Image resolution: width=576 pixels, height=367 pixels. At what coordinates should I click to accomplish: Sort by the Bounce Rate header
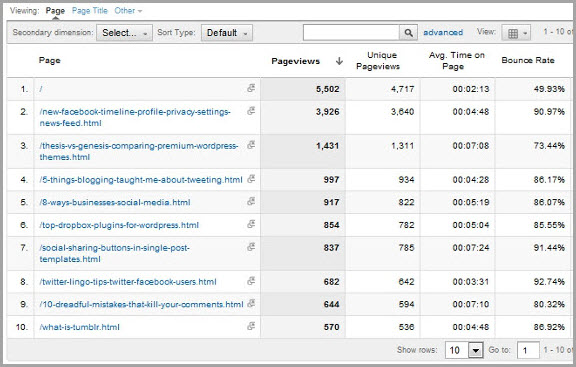[528, 60]
